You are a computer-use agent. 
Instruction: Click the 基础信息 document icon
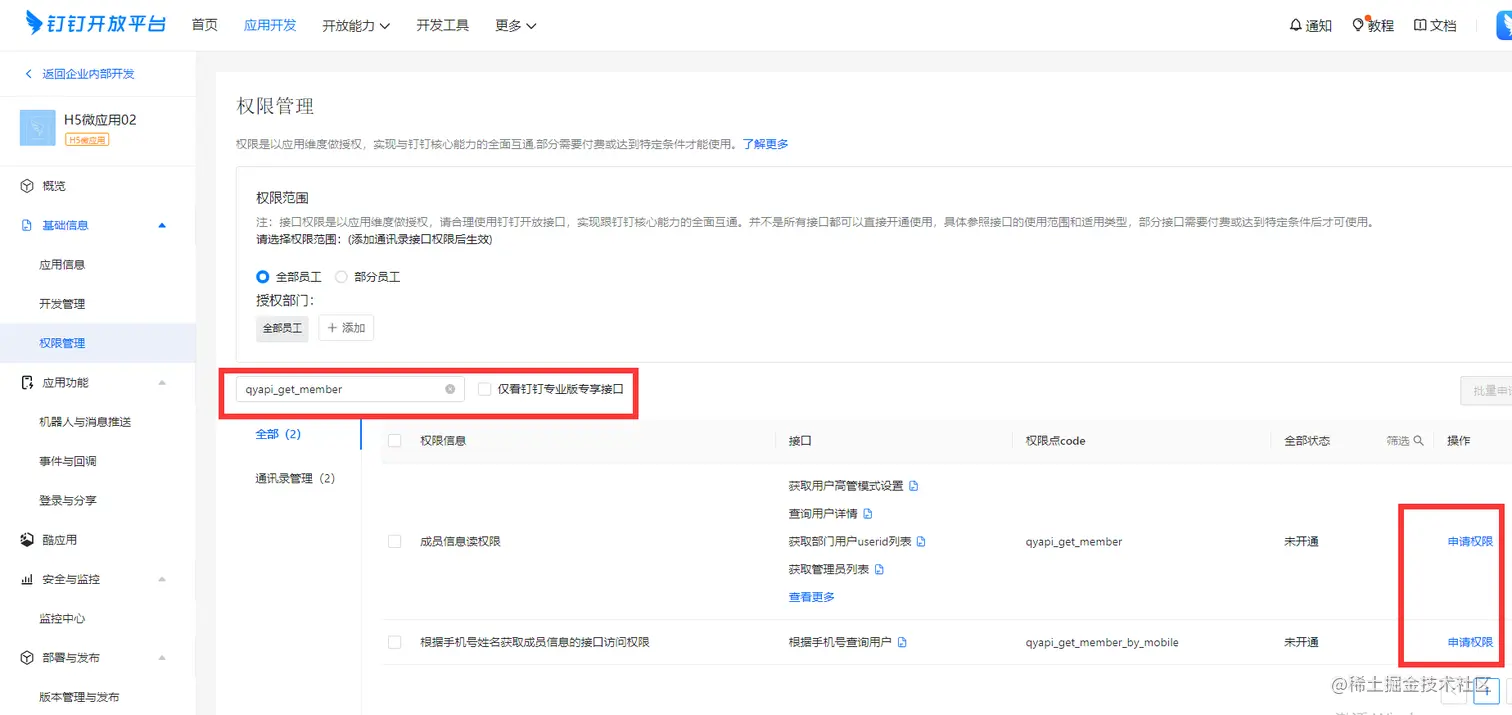[x=27, y=226]
